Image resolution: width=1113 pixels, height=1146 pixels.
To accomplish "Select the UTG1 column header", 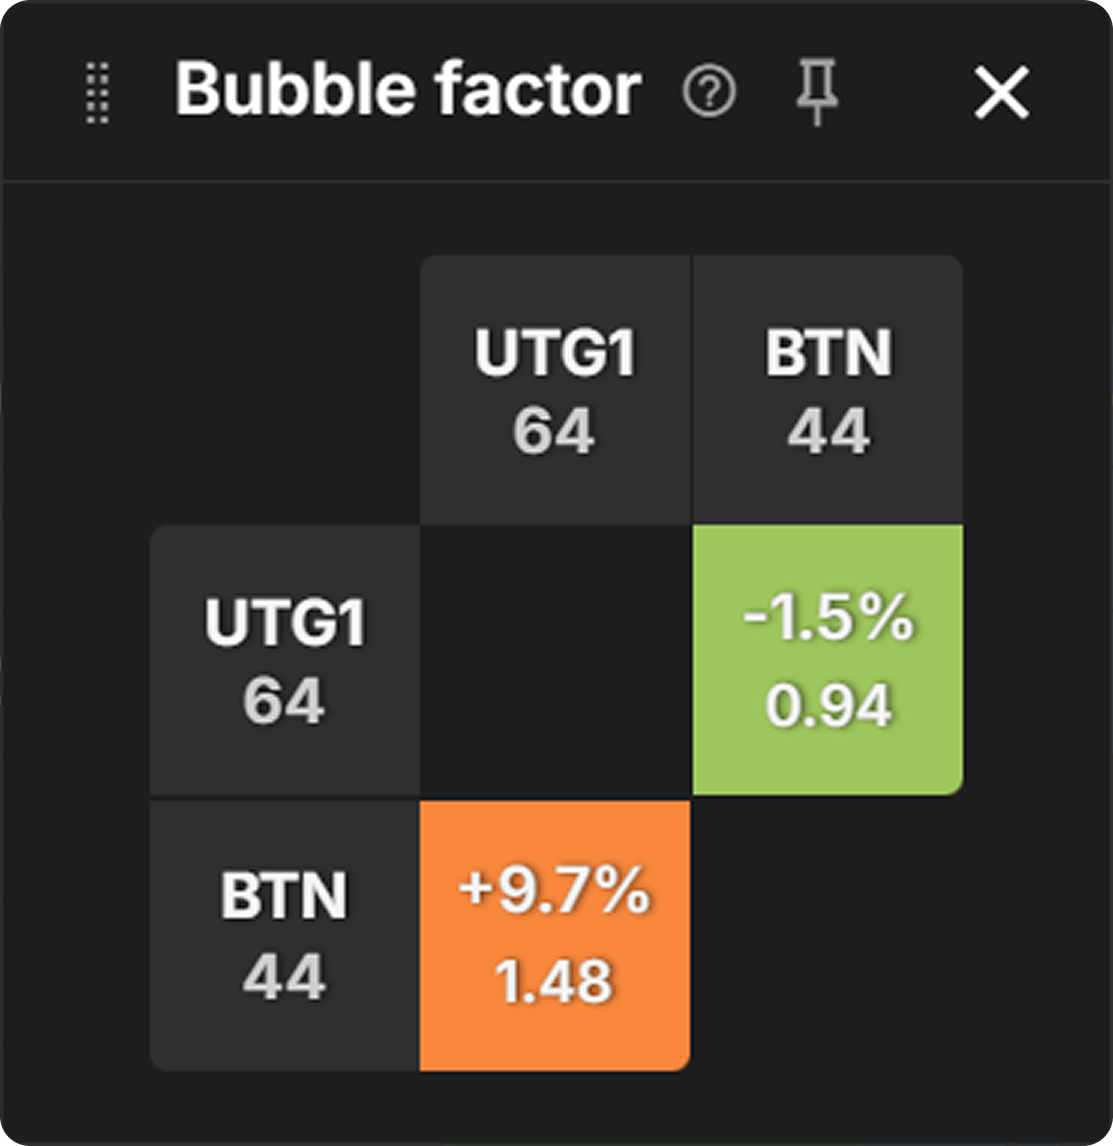I will [x=555, y=390].
